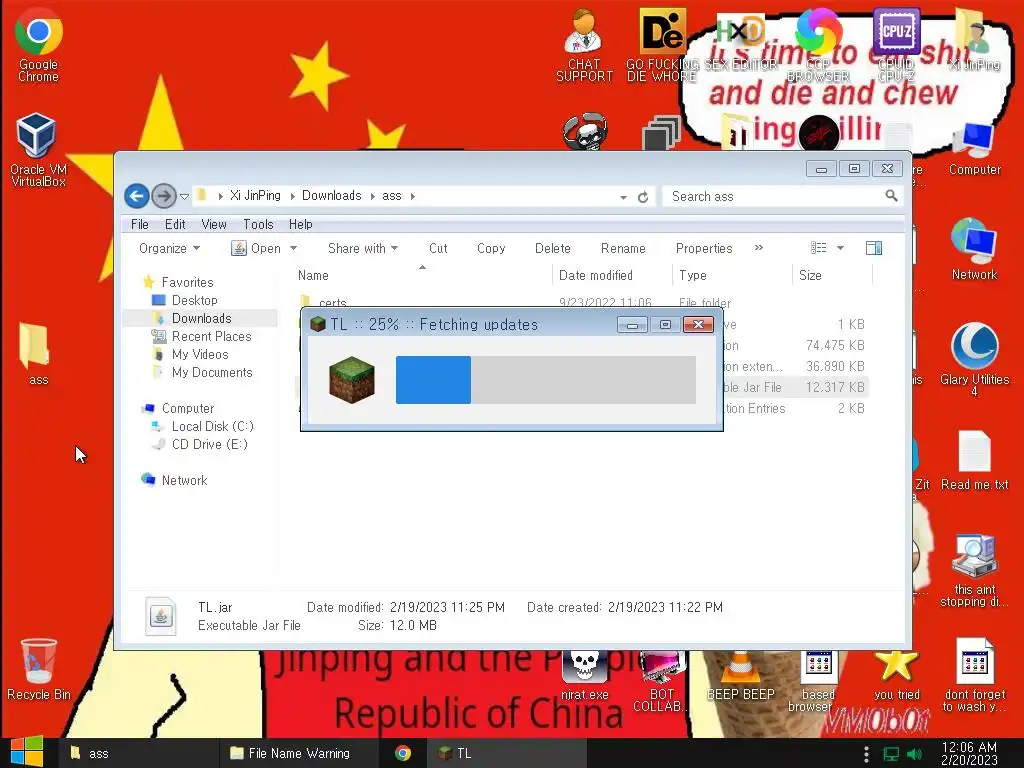Select CD Drive (E:) in navigation pane
The width and height of the screenshot is (1024, 768).
tap(209, 444)
